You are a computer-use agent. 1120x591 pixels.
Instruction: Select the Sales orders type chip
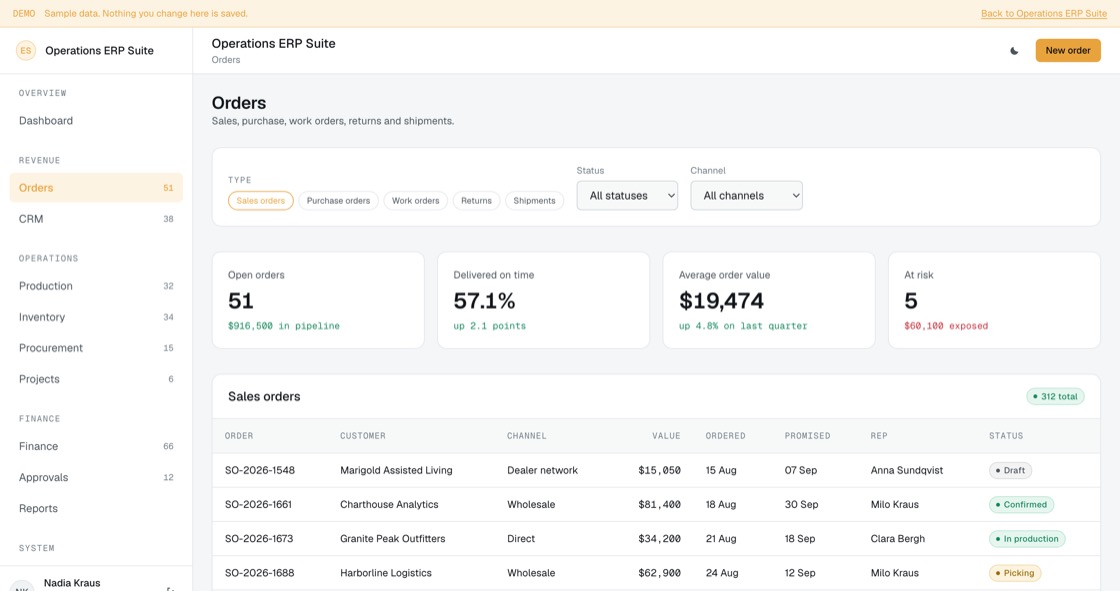pos(261,201)
